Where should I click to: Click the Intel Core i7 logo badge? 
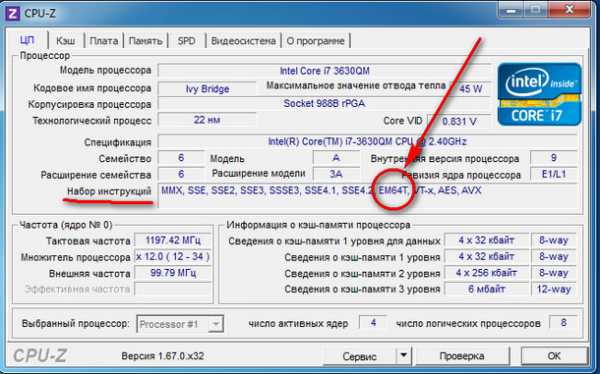pos(540,94)
